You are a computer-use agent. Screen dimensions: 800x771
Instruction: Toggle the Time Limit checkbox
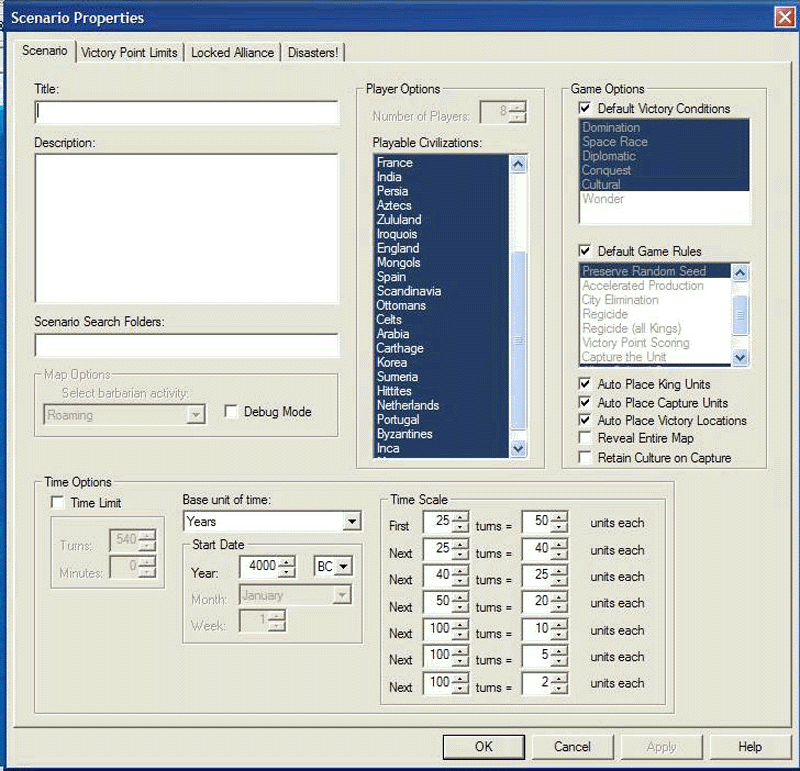pyautogui.click(x=58, y=503)
